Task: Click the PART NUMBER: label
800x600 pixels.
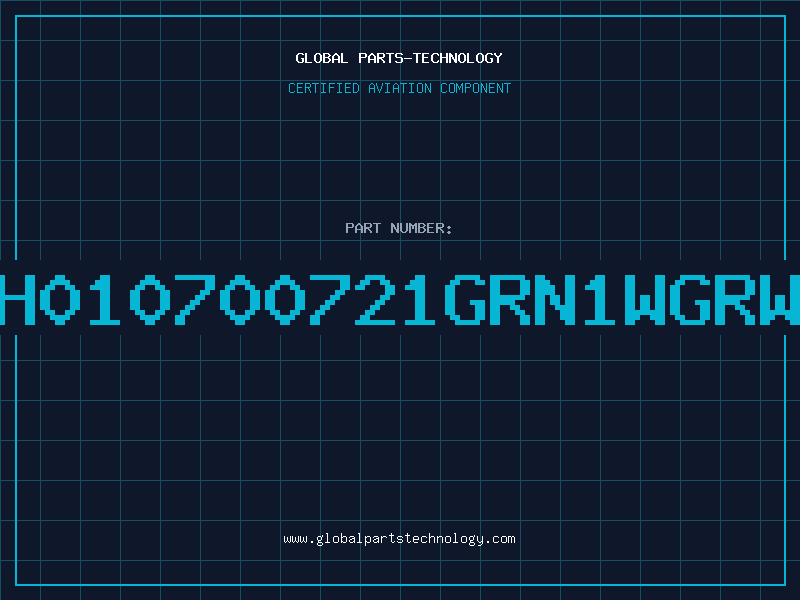Action: [x=399, y=228]
